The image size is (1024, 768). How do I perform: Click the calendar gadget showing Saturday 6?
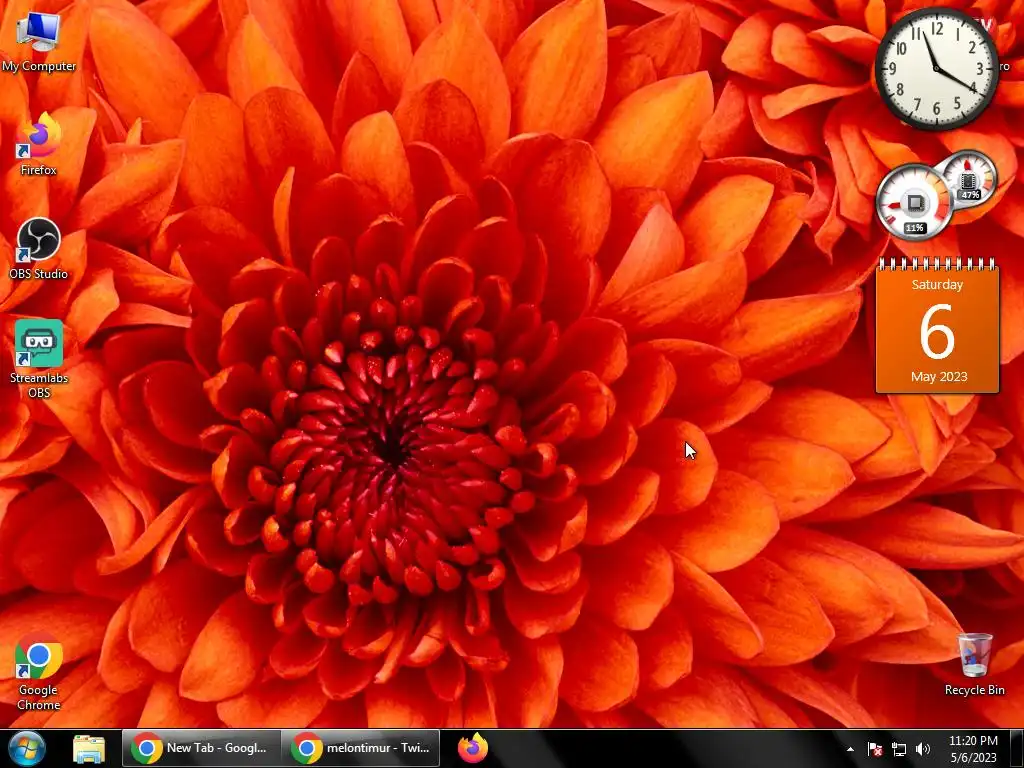pyautogui.click(x=937, y=325)
